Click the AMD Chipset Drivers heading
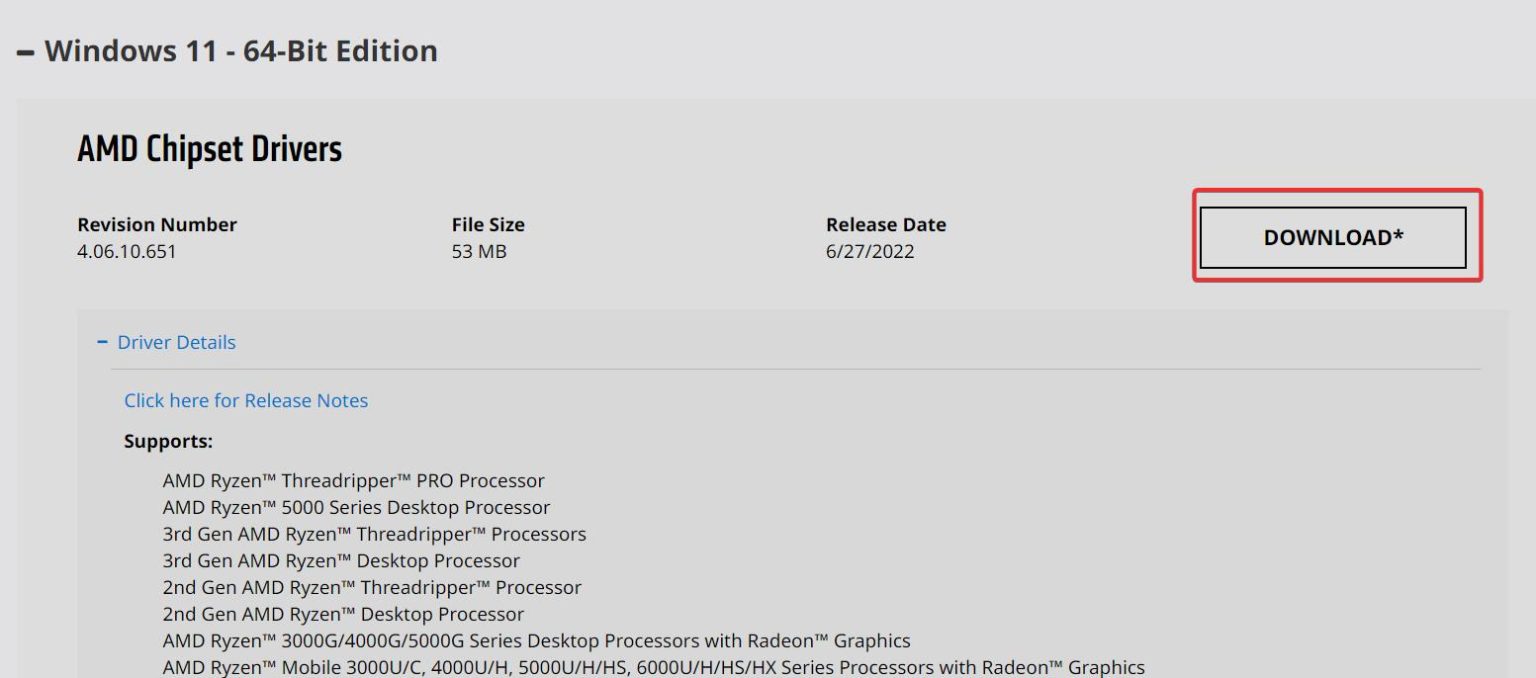The height and width of the screenshot is (678, 1536). pos(209,150)
